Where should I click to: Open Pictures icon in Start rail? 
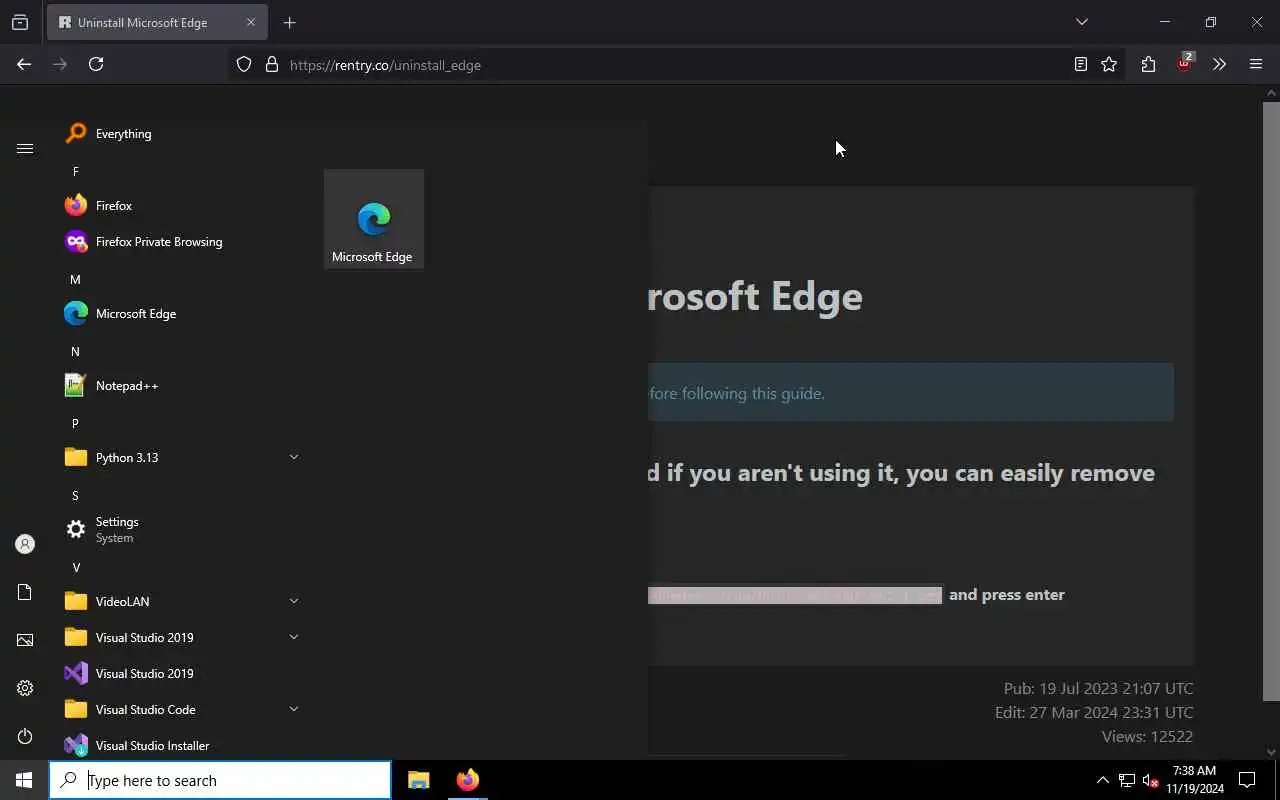pos(25,640)
